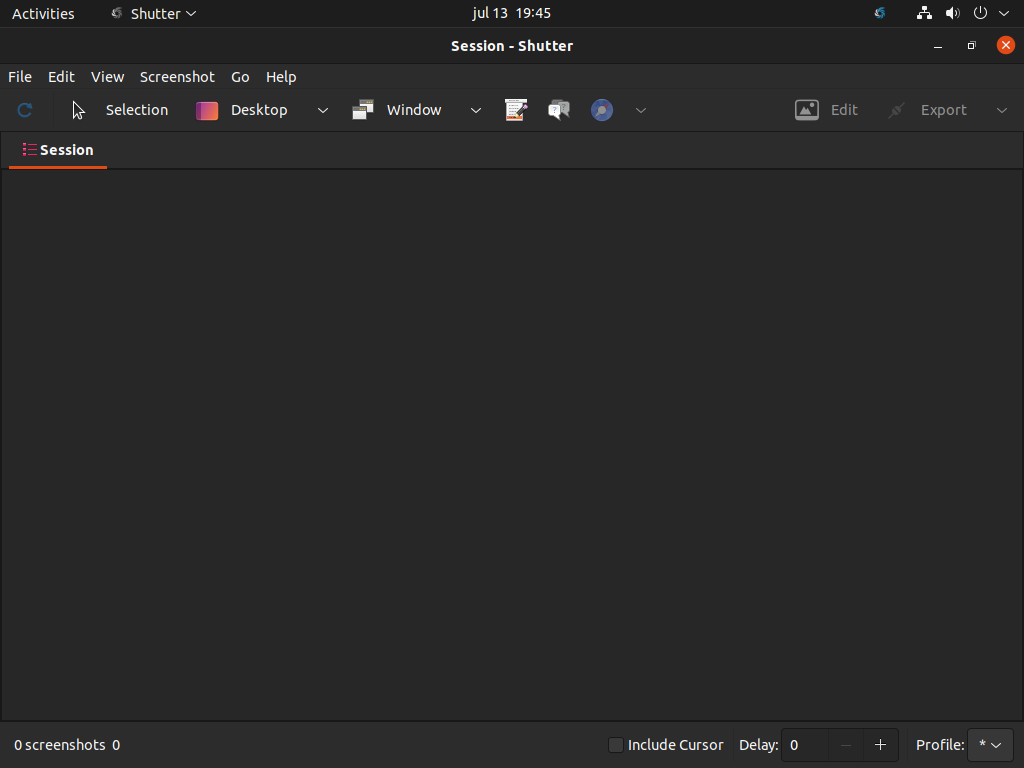Click the tooltip capture icon
Viewport: 1024px width, 768px height.
pyautogui.click(x=559, y=110)
